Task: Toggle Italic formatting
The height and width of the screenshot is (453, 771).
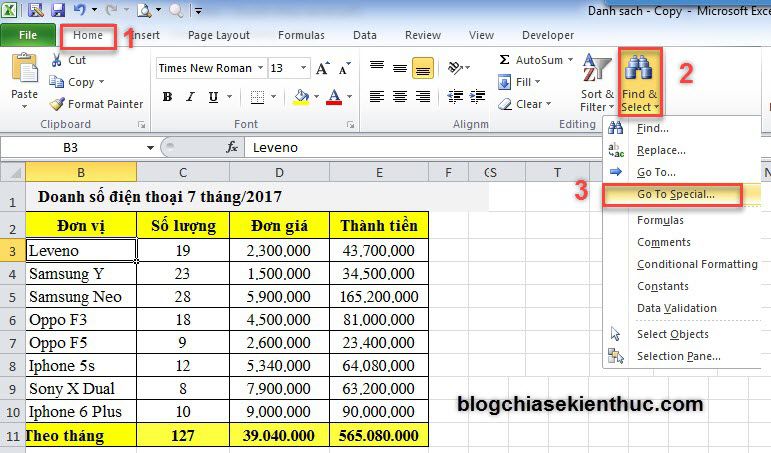Action: coord(190,96)
